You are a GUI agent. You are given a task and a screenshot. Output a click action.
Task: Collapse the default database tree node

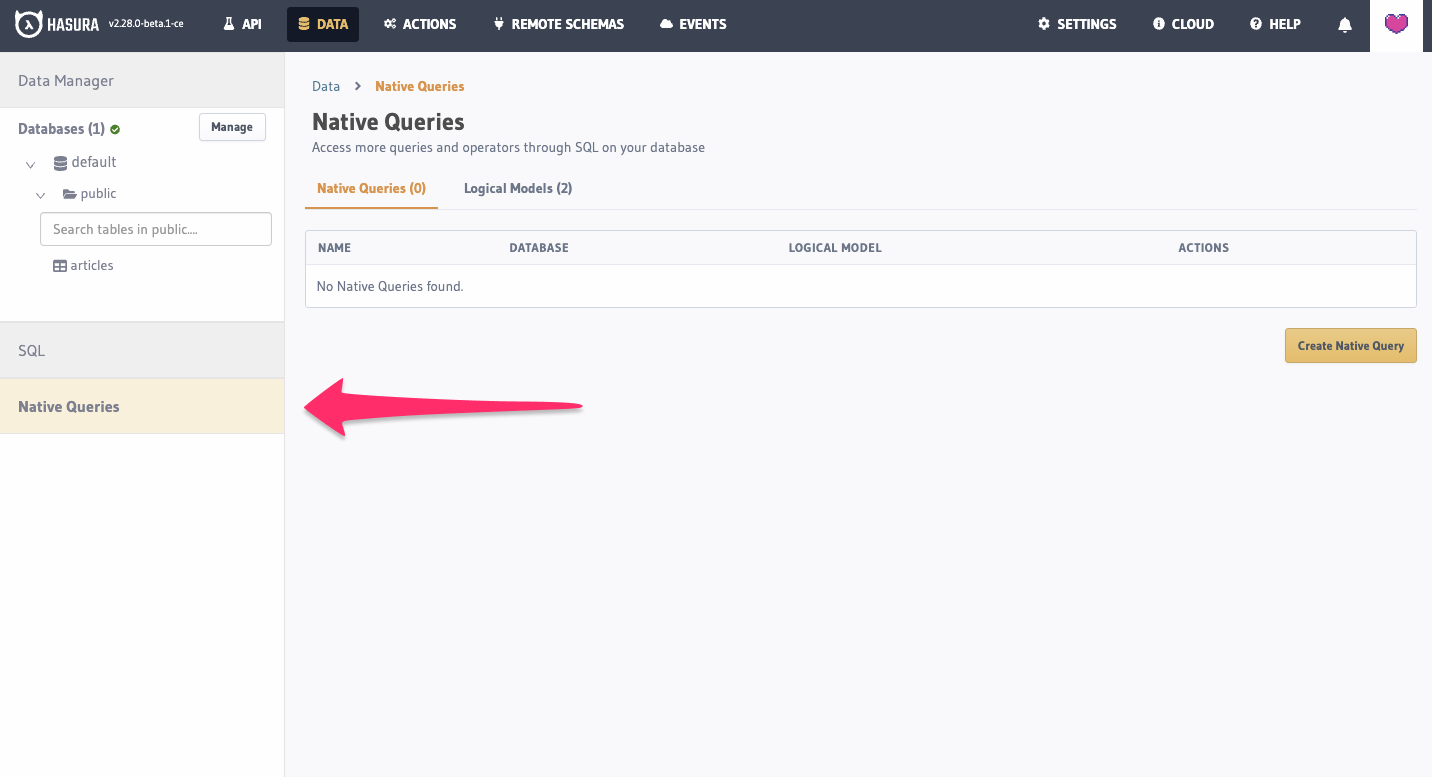(31, 164)
